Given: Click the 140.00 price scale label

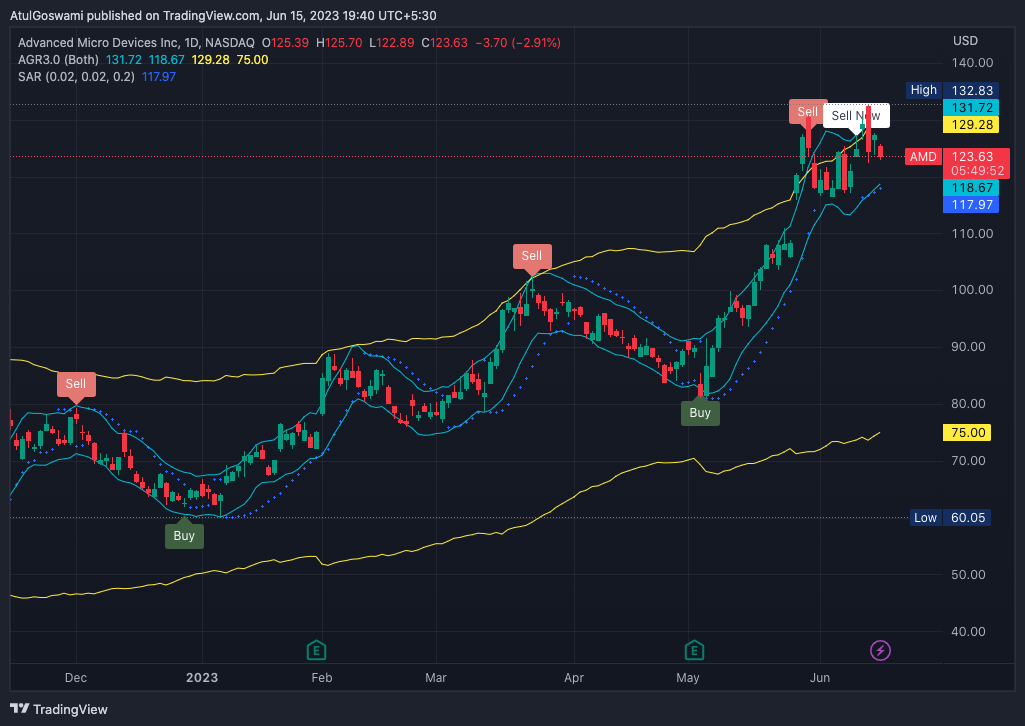Looking at the screenshot, I should pyautogui.click(x=972, y=63).
